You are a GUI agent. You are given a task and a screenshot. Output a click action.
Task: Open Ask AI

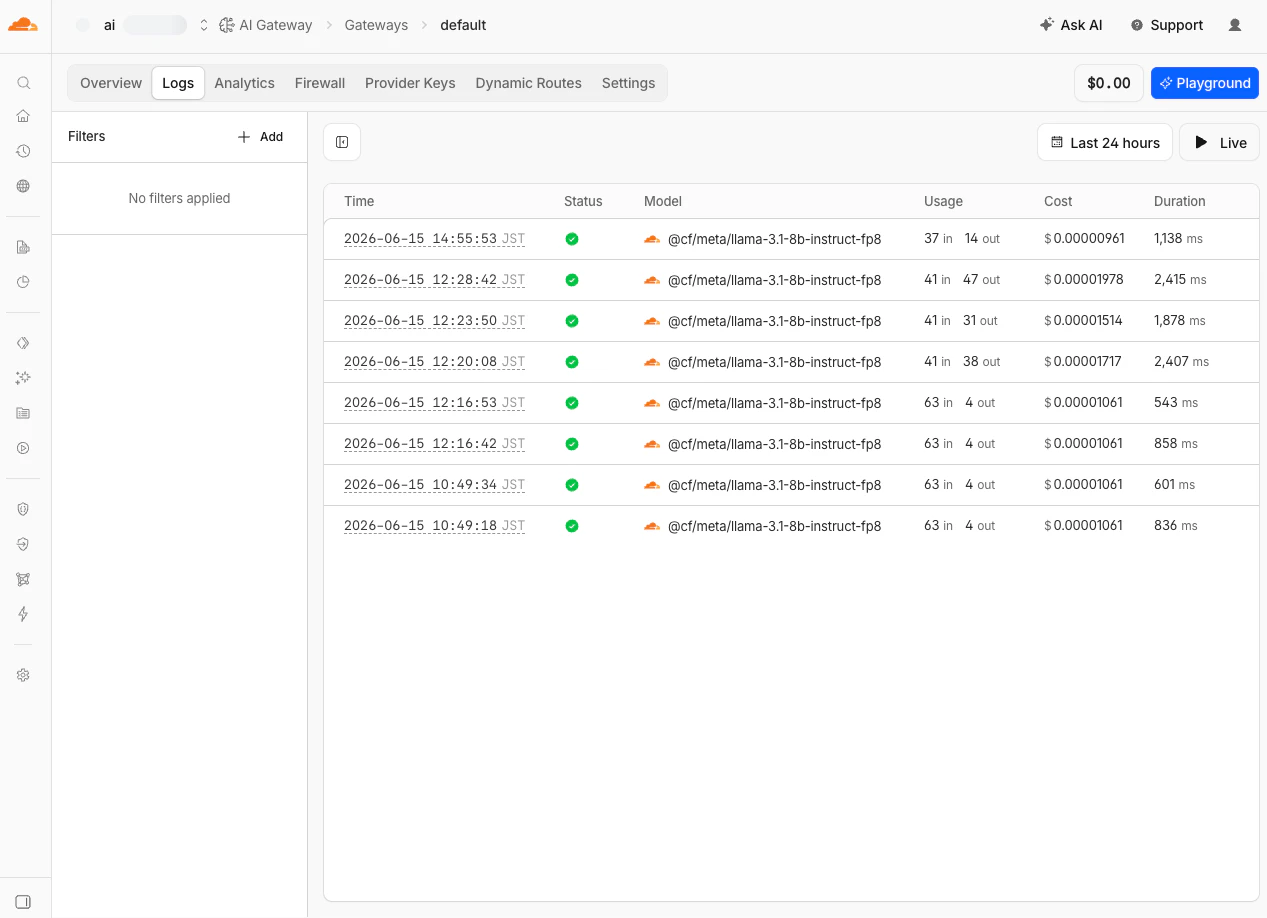point(1071,25)
